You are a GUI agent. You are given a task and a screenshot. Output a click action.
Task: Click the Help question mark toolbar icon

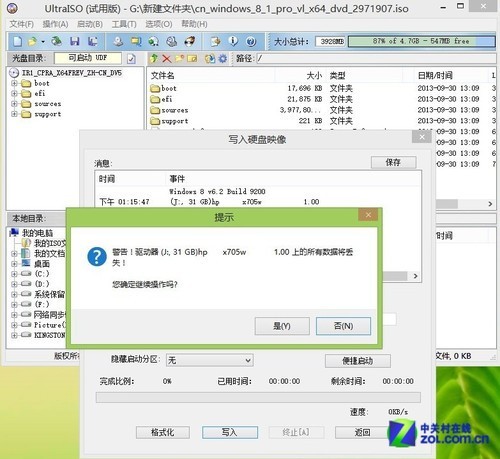pos(251,41)
